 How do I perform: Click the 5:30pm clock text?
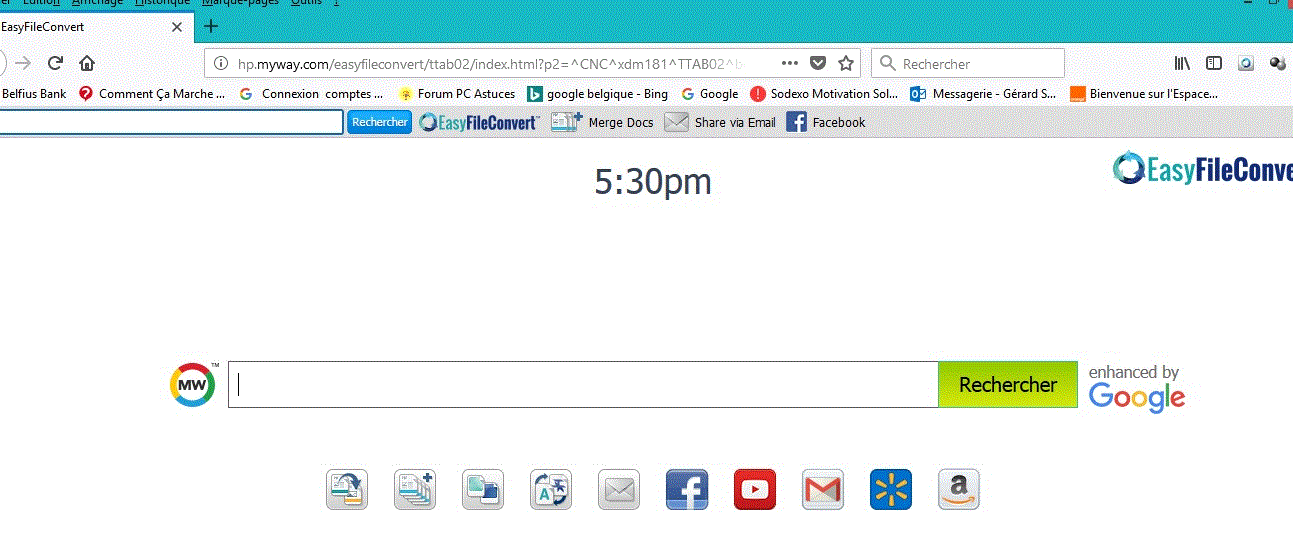pyautogui.click(x=653, y=182)
